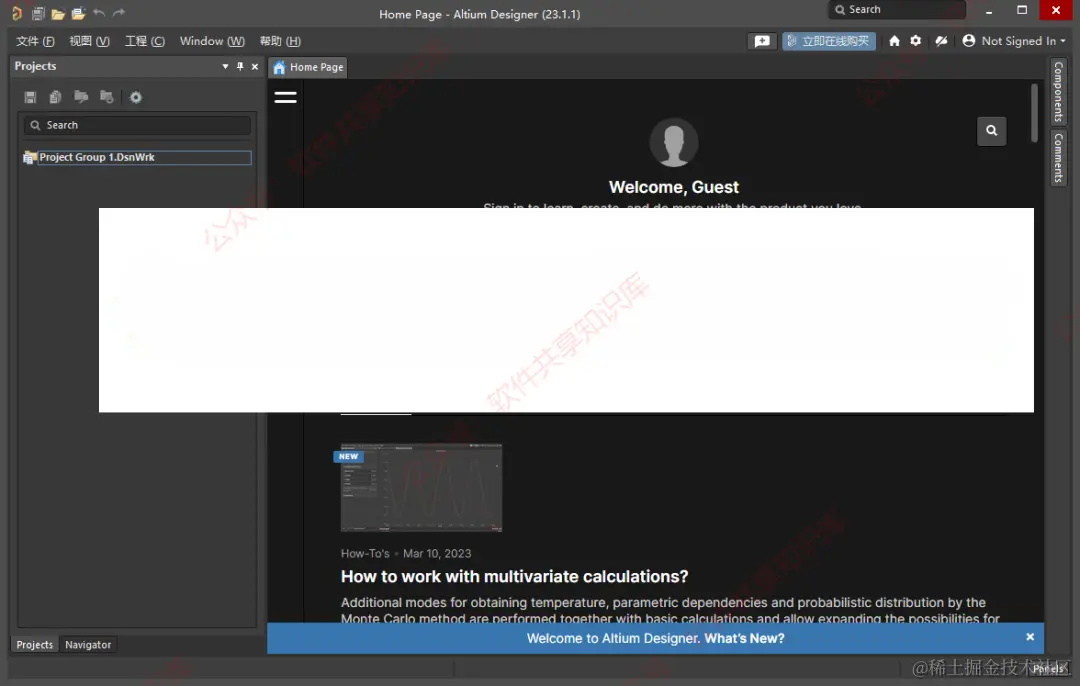The image size is (1080, 686).
Task: Switch to the Projects bottom tab
Action: tap(34, 645)
